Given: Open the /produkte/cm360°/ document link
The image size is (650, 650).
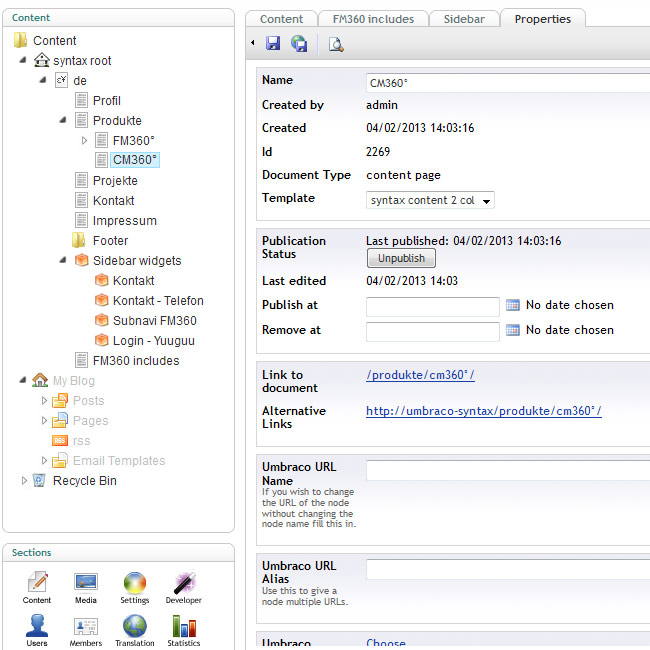Looking at the screenshot, I should click(x=420, y=375).
